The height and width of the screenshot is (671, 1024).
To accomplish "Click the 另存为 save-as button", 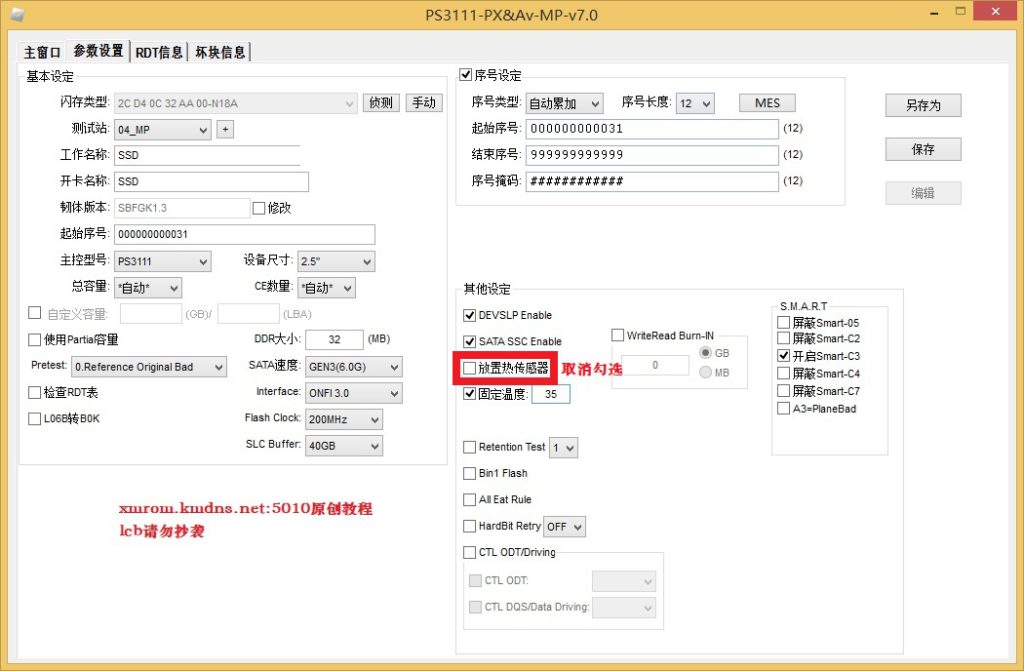I will pos(922,105).
